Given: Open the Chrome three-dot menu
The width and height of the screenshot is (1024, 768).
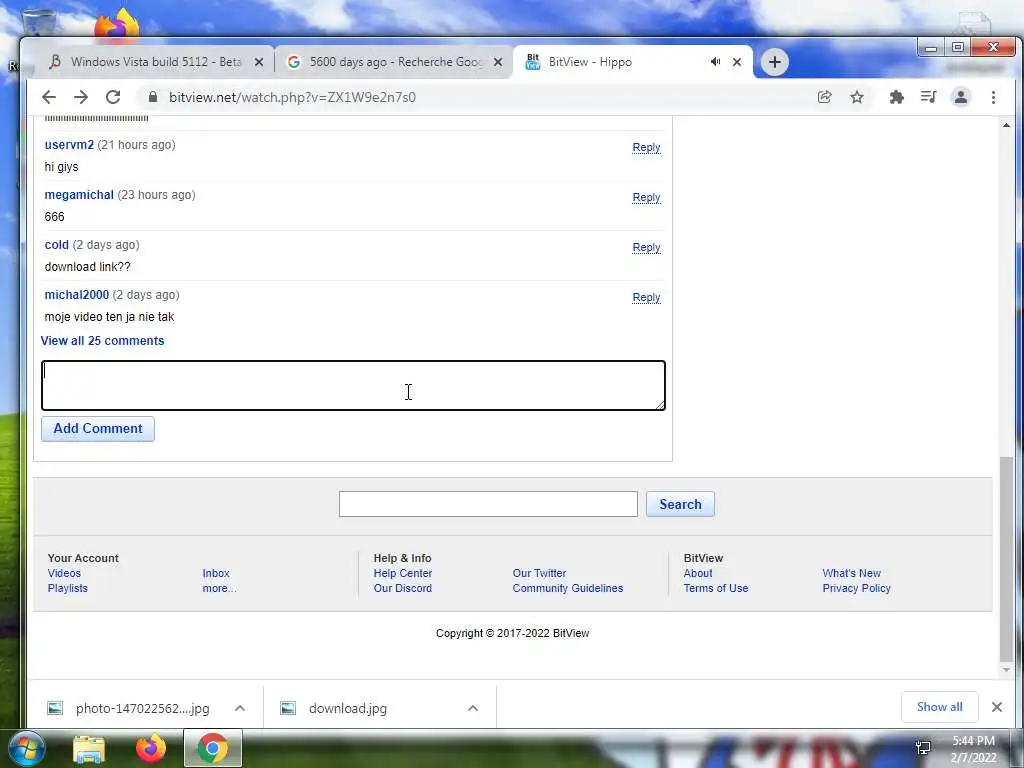Looking at the screenshot, I should 993,97.
